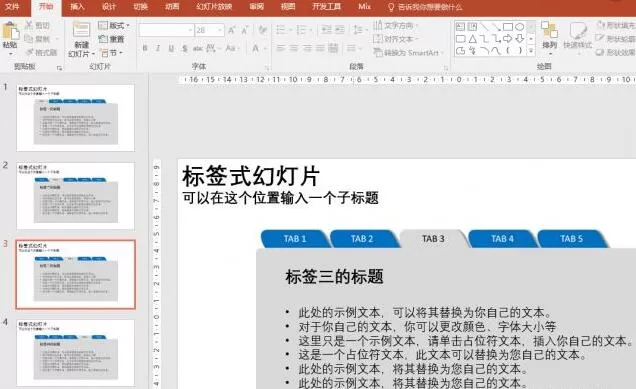Screen dimensions: 636x389
Task: Click the TAB 1 shape on slide
Action: pyautogui.click(x=295, y=239)
